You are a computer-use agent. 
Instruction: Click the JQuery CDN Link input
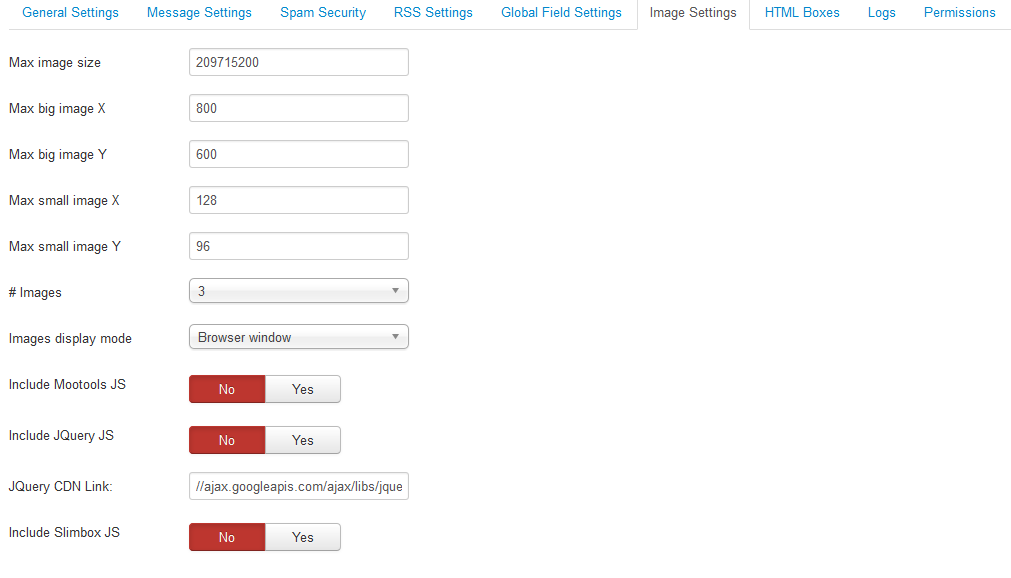pos(298,486)
